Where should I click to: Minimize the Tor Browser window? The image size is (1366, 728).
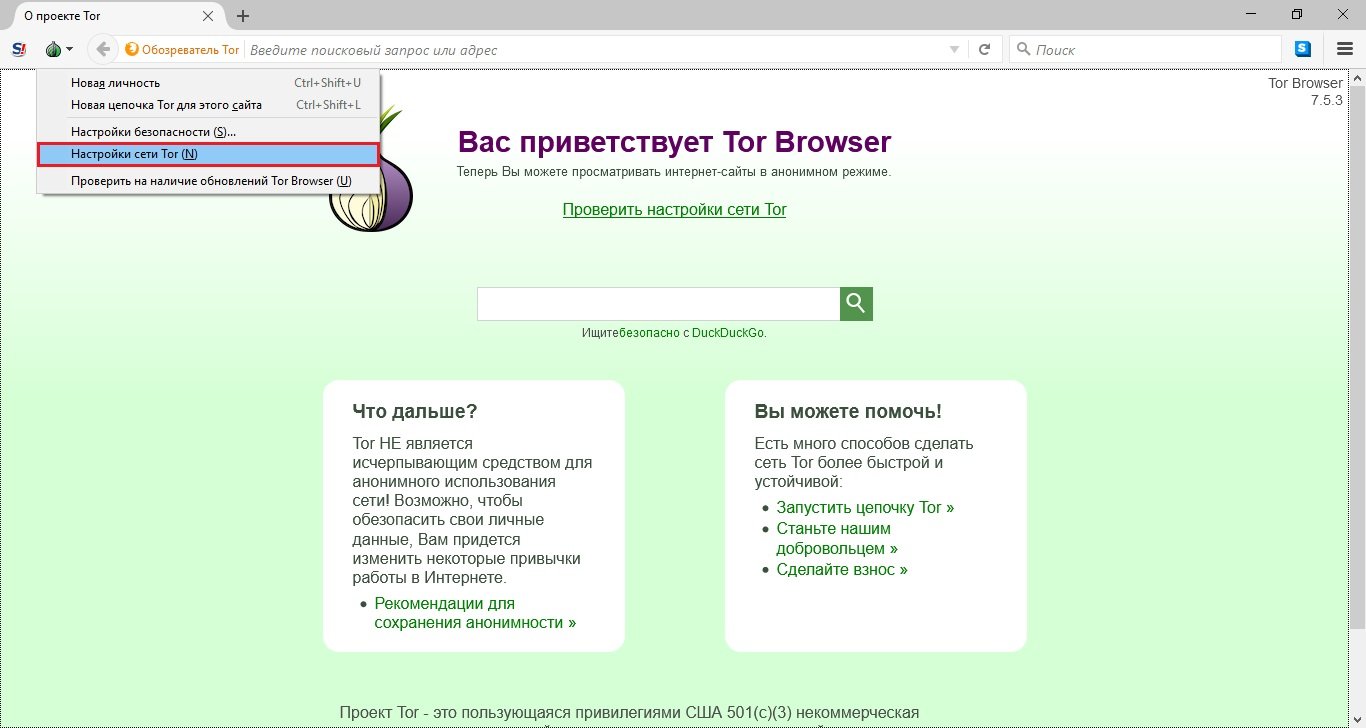click(1250, 14)
